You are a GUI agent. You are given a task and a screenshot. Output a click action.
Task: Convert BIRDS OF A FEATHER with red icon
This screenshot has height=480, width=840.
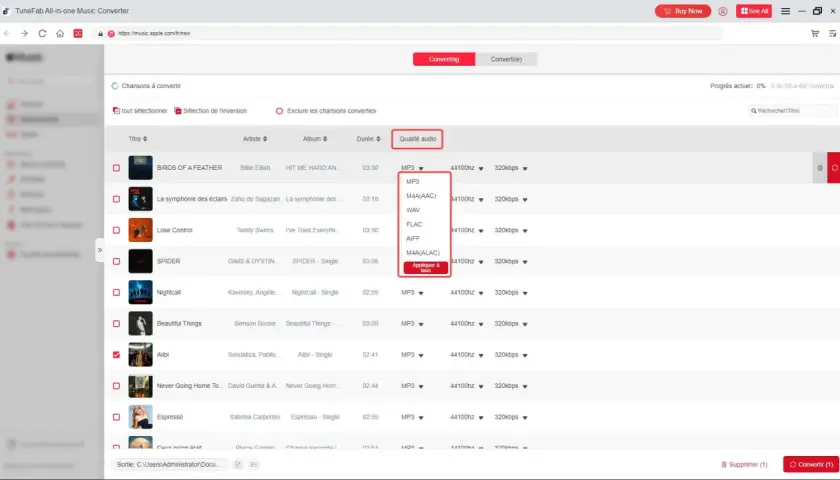(x=834, y=168)
